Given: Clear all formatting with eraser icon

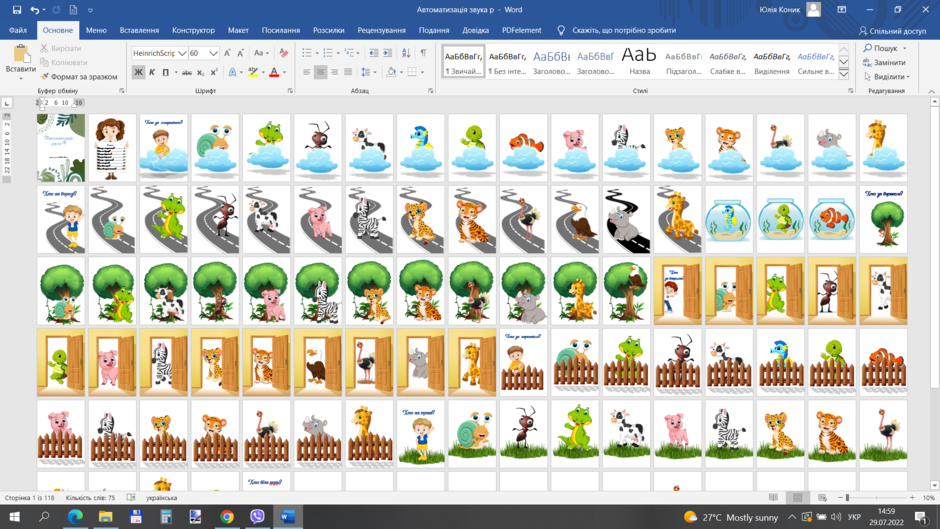Looking at the screenshot, I should pyautogui.click(x=284, y=53).
